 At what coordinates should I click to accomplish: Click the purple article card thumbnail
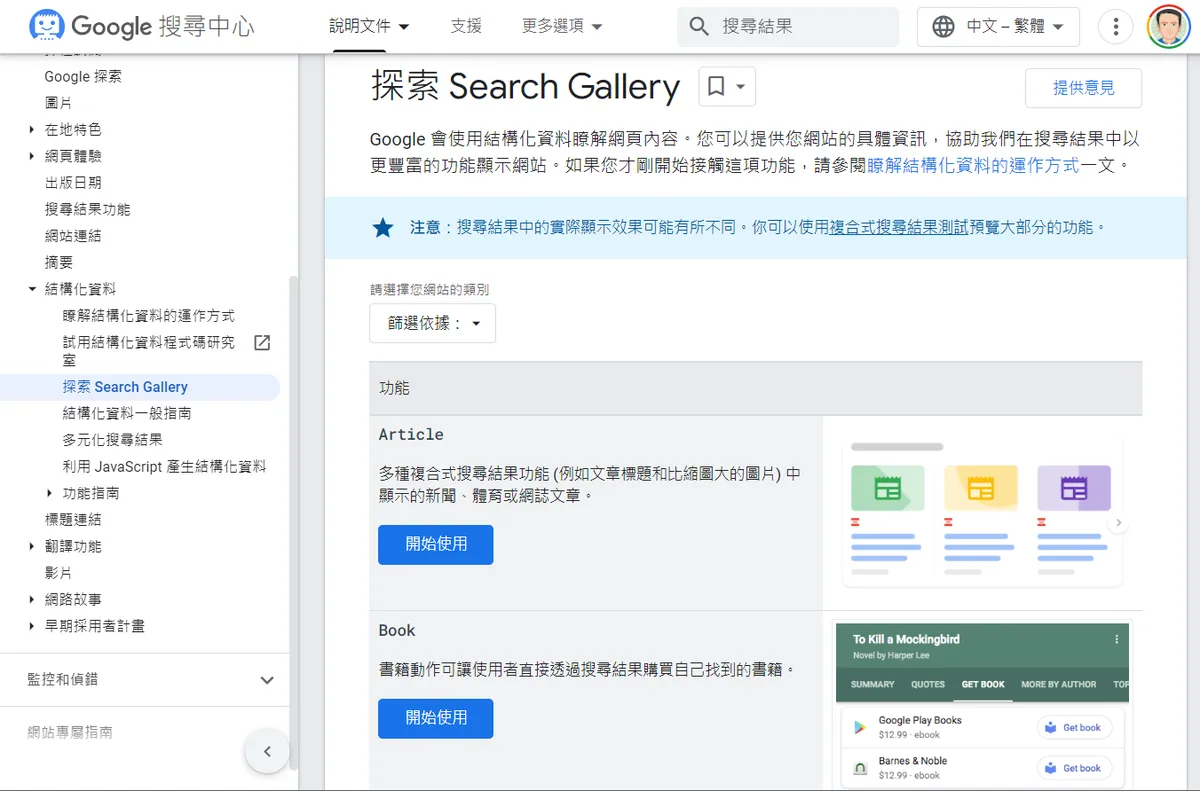pyautogui.click(x=1074, y=488)
